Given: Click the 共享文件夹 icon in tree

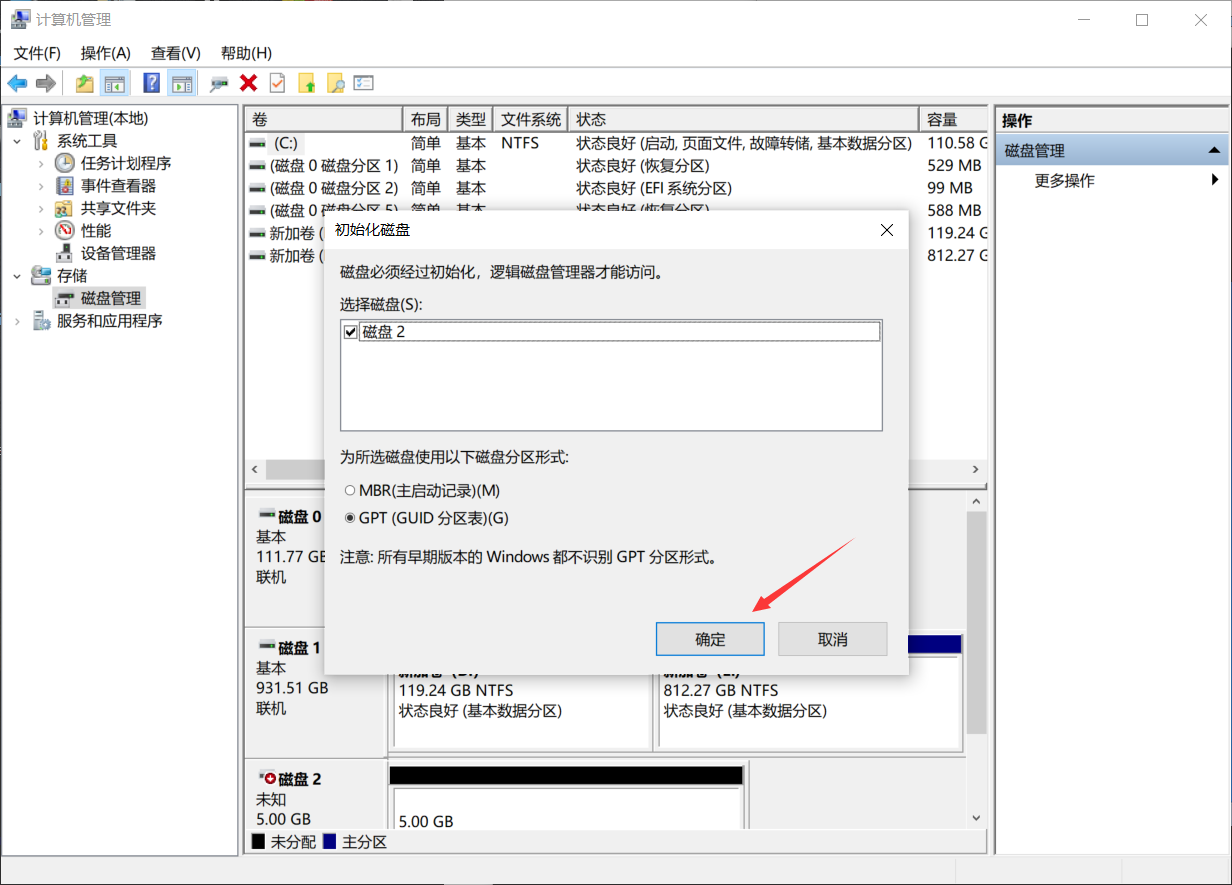Looking at the screenshot, I should click(65, 209).
